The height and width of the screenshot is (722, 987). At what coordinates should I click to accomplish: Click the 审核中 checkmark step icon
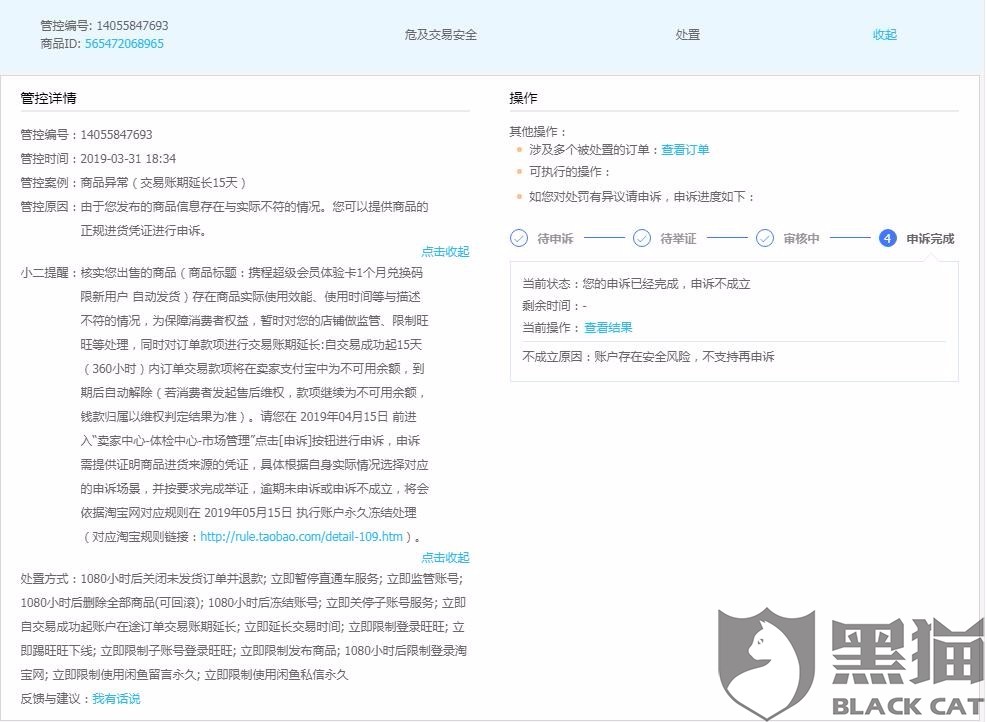[x=766, y=238]
